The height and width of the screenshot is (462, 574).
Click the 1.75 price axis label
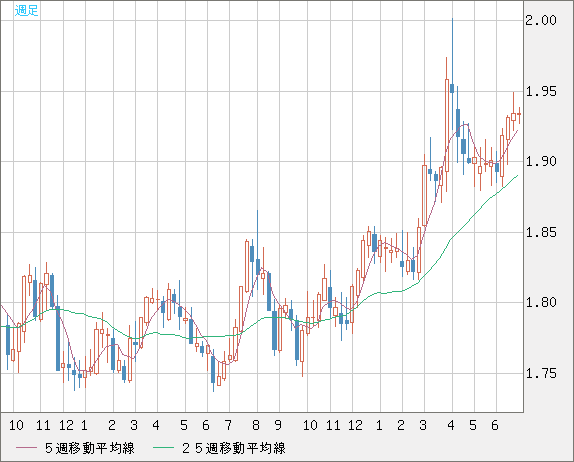point(541,374)
